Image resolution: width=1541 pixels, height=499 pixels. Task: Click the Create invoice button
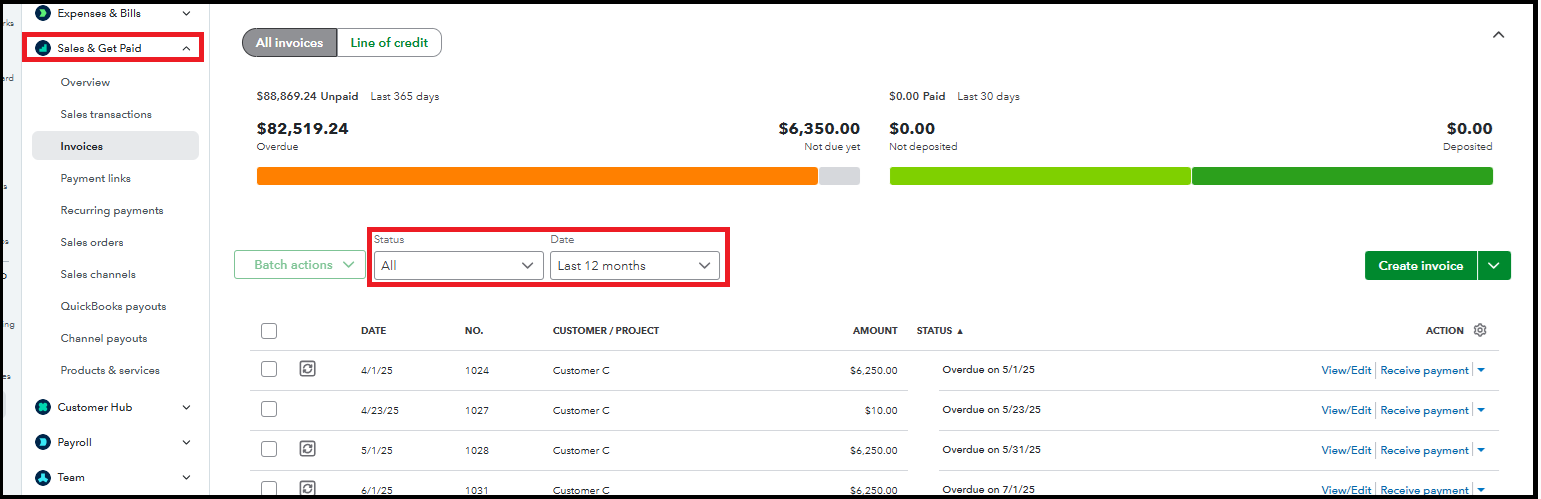pyautogui.click(x=1420, y=266)
